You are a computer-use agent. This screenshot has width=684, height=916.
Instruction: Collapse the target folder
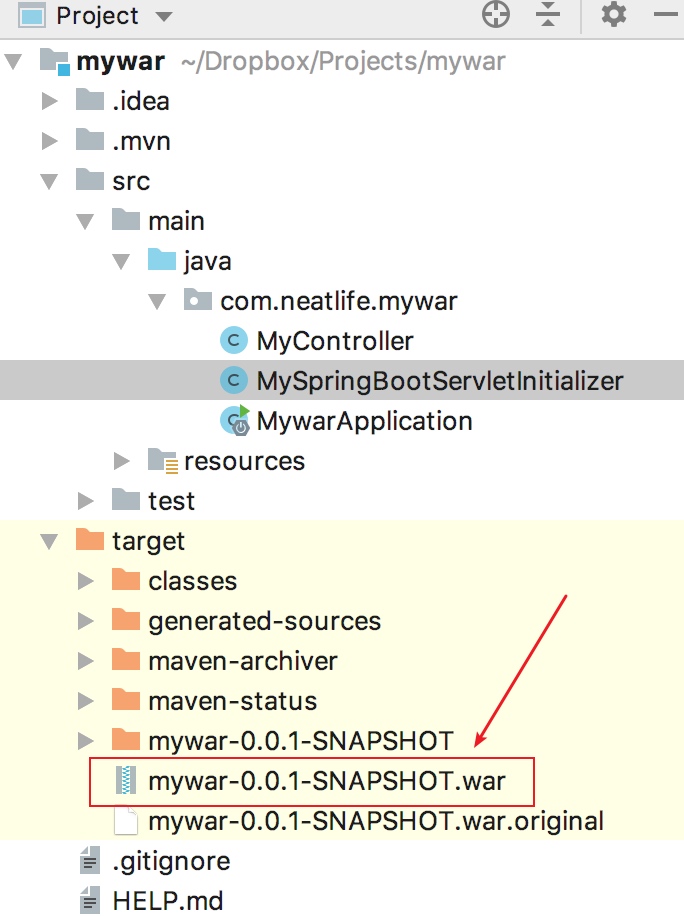(50, 541)
